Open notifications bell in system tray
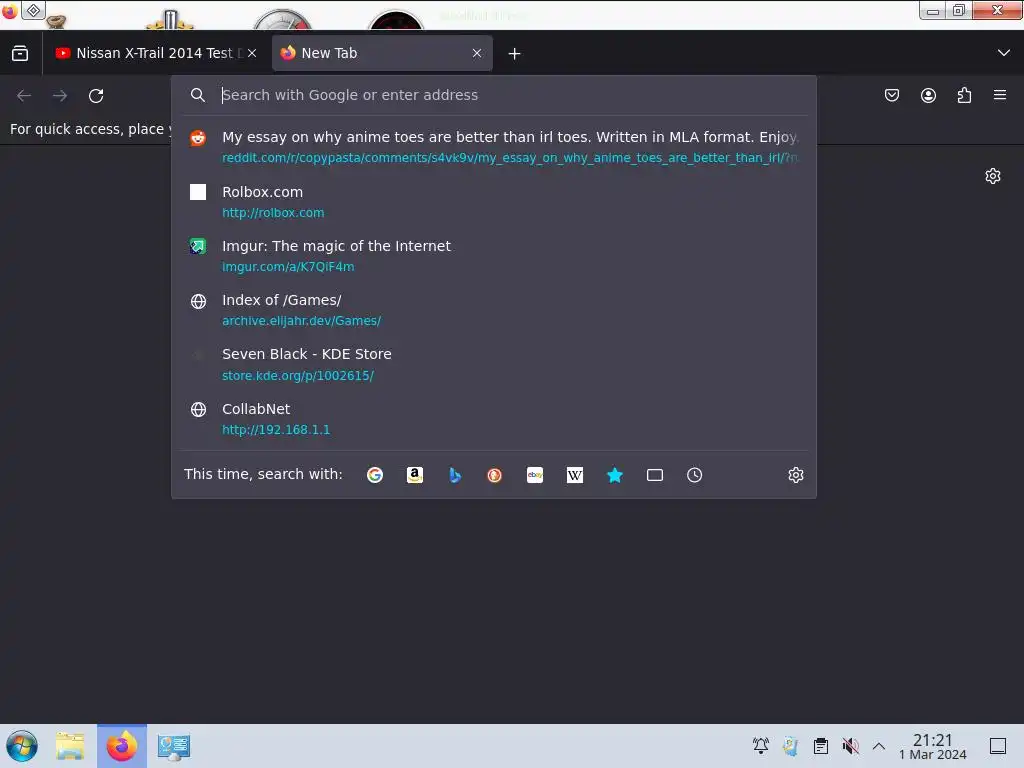The height and width of the screenshot is (768, 1024). pyautogui.click(x=760, y=745)
